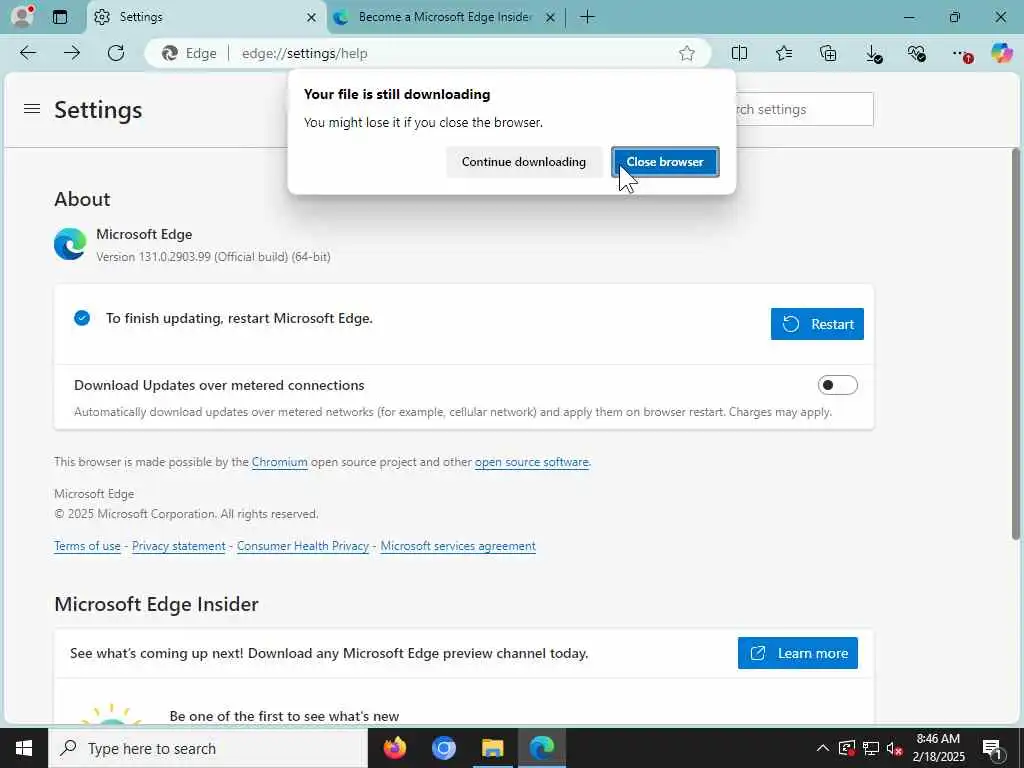
Task: Toggle Download Updates over metered connections
Action: [x=837, y=385]
